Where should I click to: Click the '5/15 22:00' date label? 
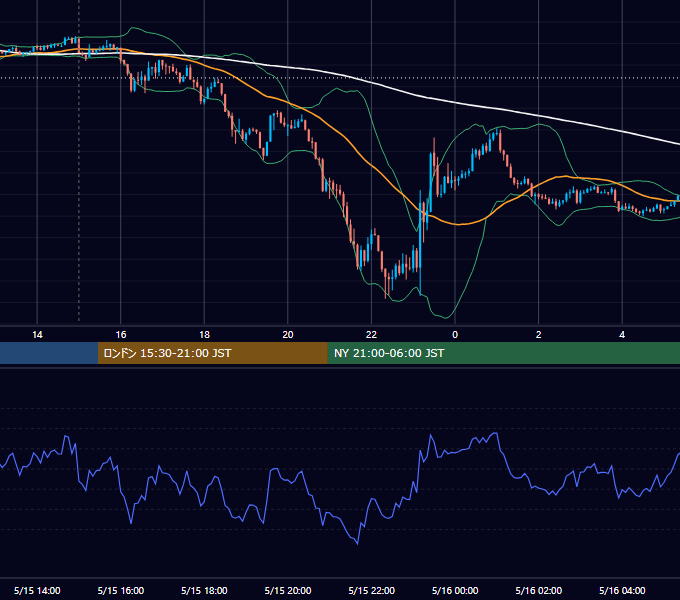(372, 590)
